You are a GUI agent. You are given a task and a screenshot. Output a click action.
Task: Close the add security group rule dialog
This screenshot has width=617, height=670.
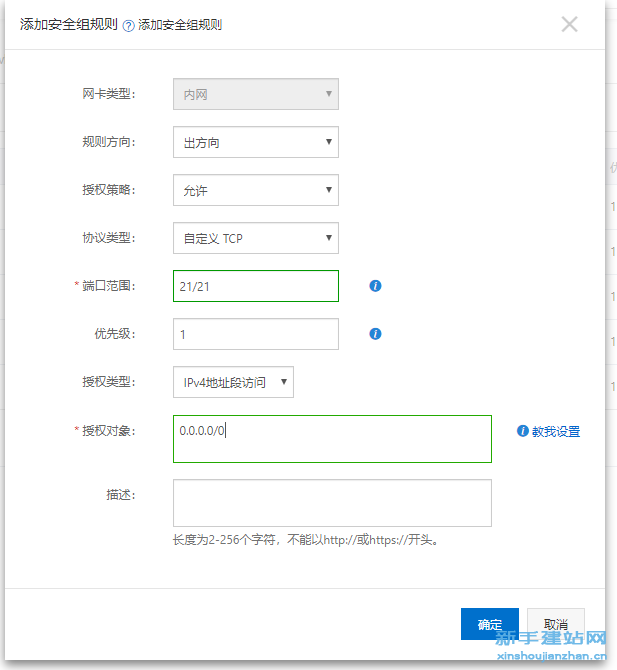click(569, 24)
